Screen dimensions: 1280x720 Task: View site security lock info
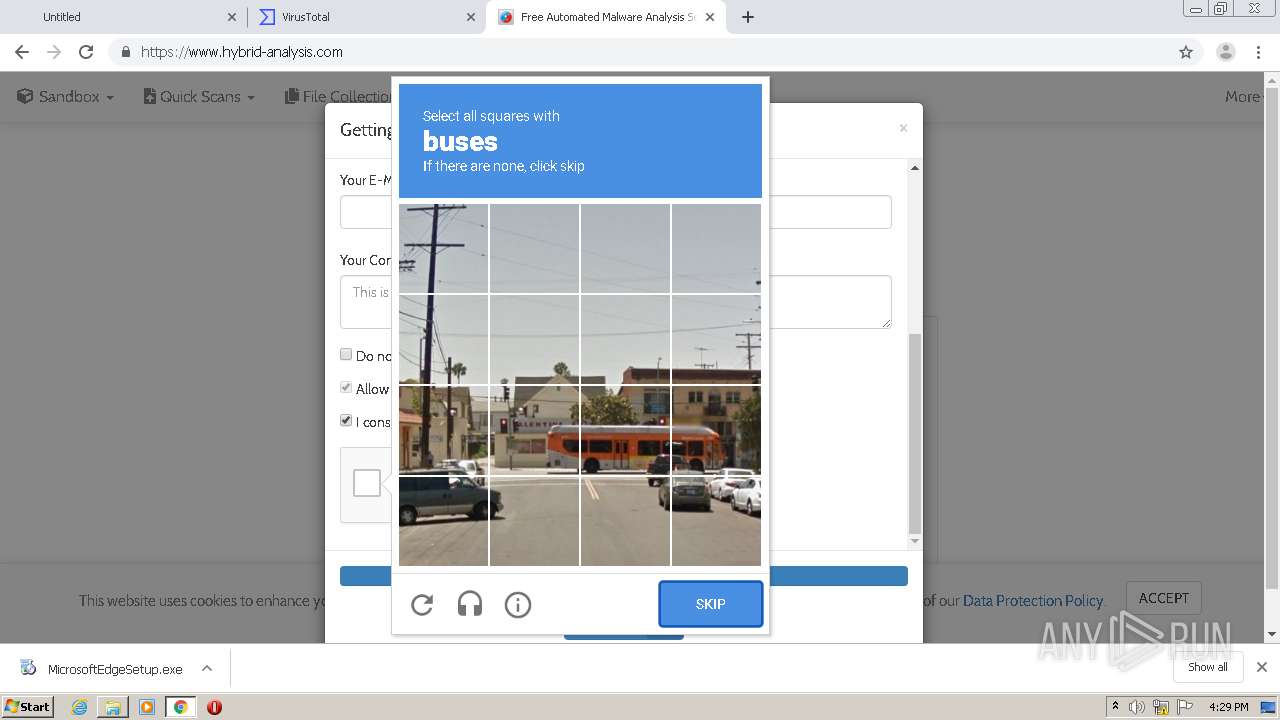[x=125, y=52]
